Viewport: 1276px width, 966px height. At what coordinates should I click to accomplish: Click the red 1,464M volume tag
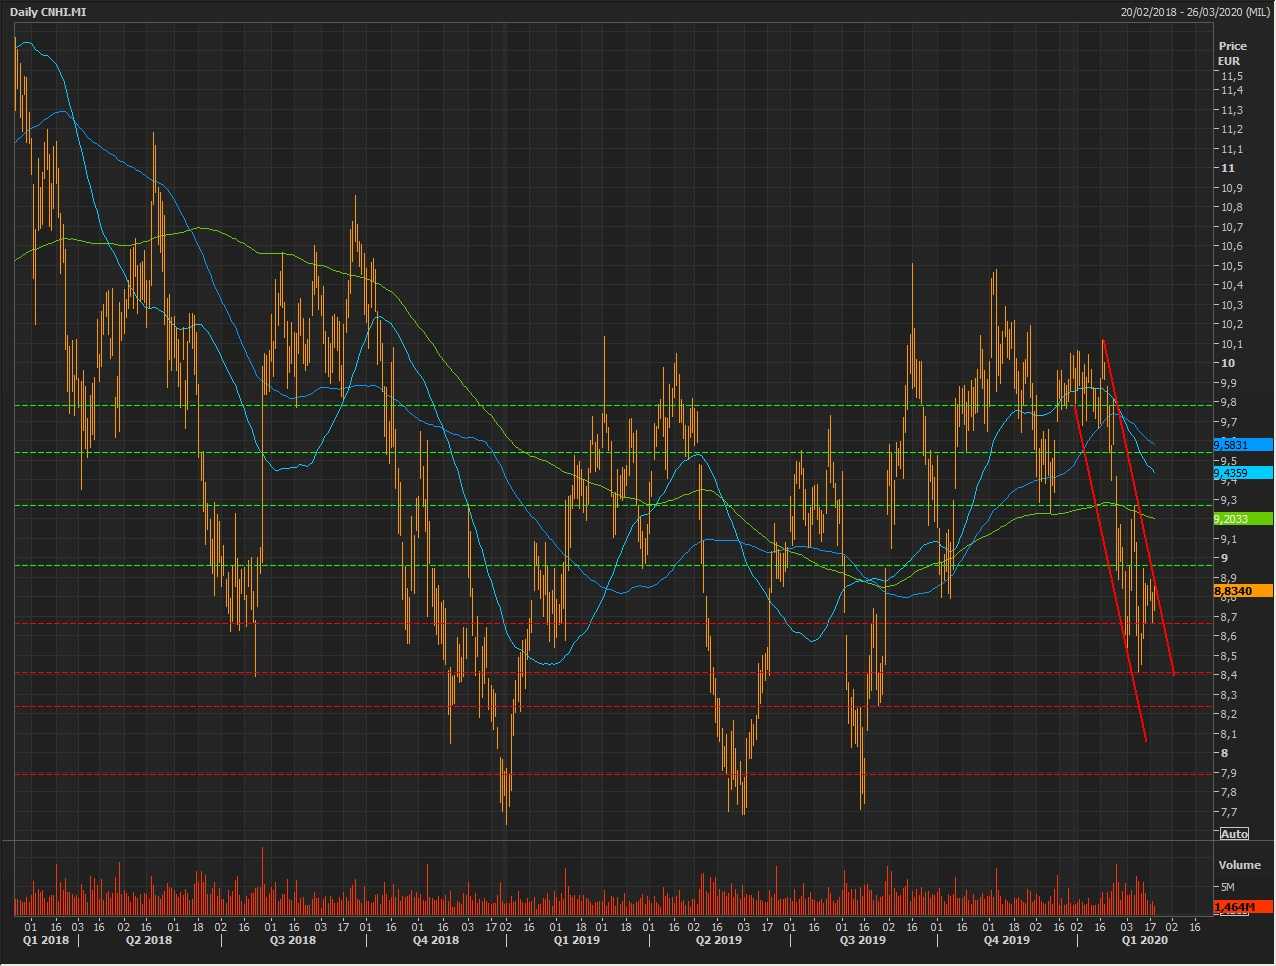(x=1242, y=907)
